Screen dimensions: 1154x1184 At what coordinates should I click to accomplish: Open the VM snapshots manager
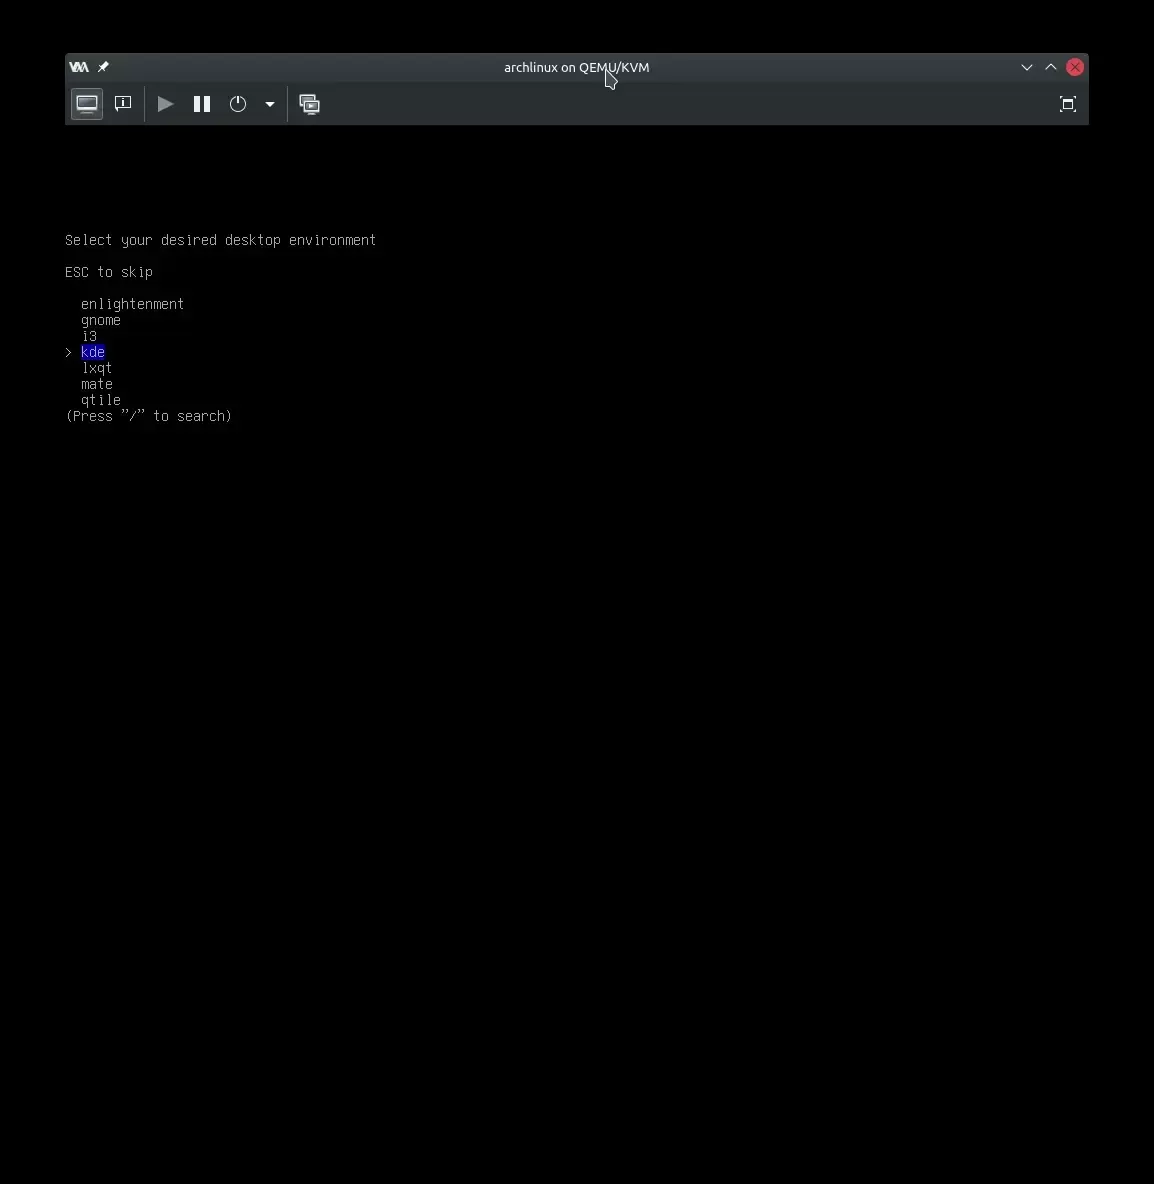[310, 104]
